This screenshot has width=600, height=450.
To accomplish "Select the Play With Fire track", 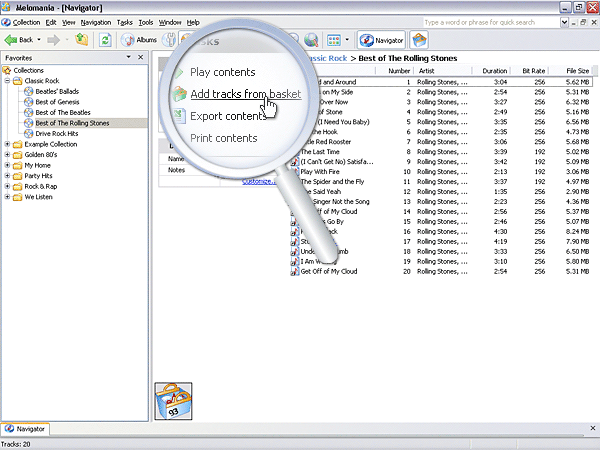I will [320, 172].
